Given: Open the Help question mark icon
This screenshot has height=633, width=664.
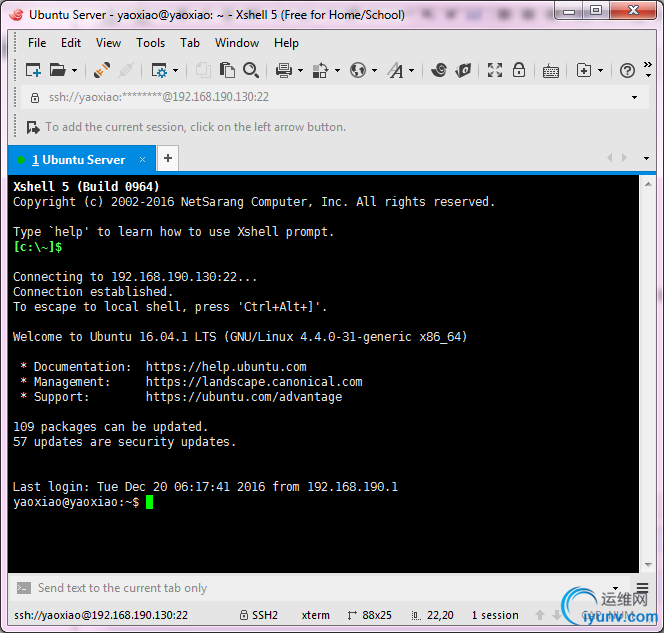Looking at the screenshot, I should [x=627, y=70].
